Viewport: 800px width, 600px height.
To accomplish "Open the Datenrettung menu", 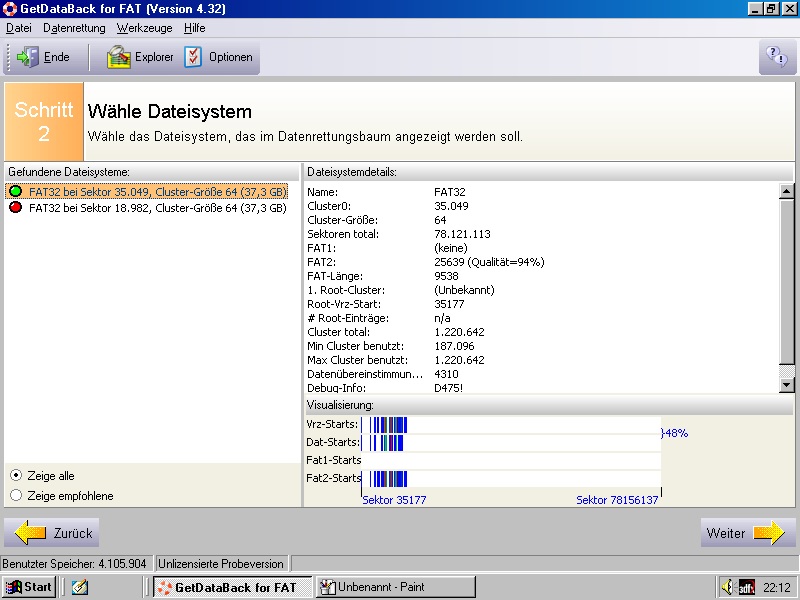I will pos(74,28).
